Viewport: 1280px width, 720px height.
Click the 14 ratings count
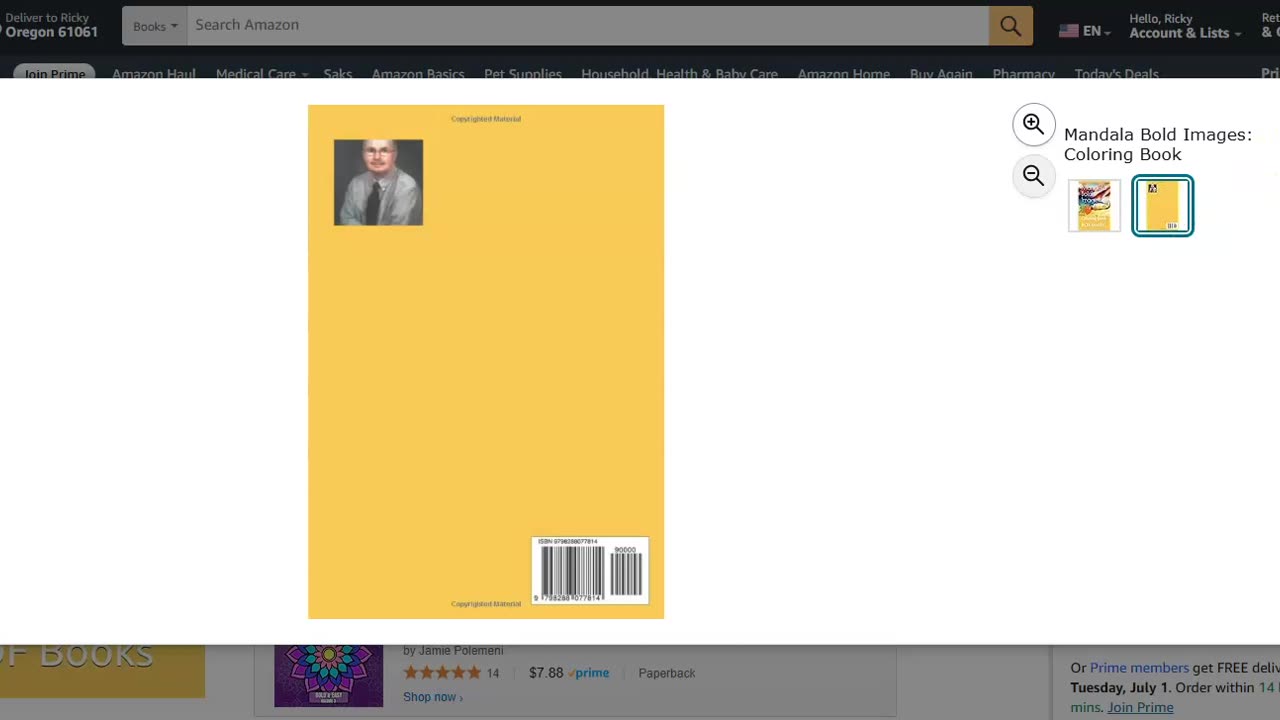493,674
